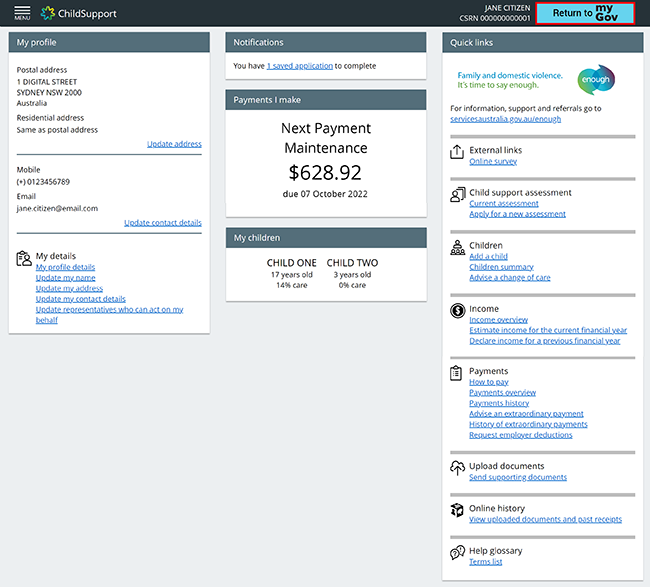Click the Child support assessment icon
The width and height of the screenshot is (650, 587).
457,194
